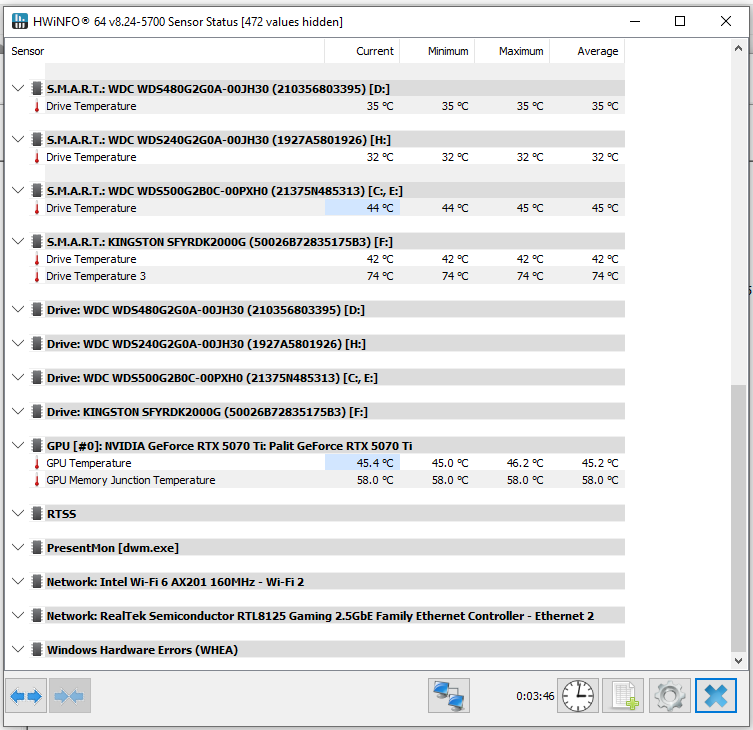Click thermometer icon beside GPU Memory Junction Temperature

36,480
